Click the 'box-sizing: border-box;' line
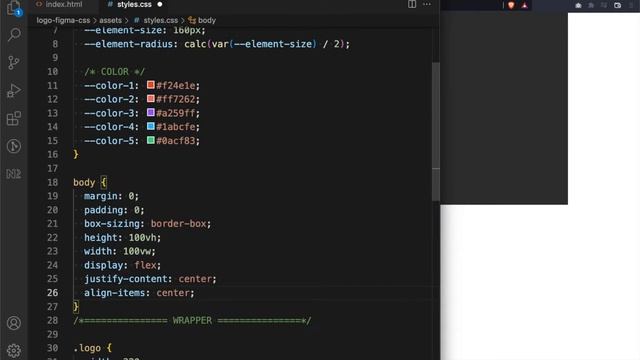This screenshot has width=640, height=360. (147, 224)
